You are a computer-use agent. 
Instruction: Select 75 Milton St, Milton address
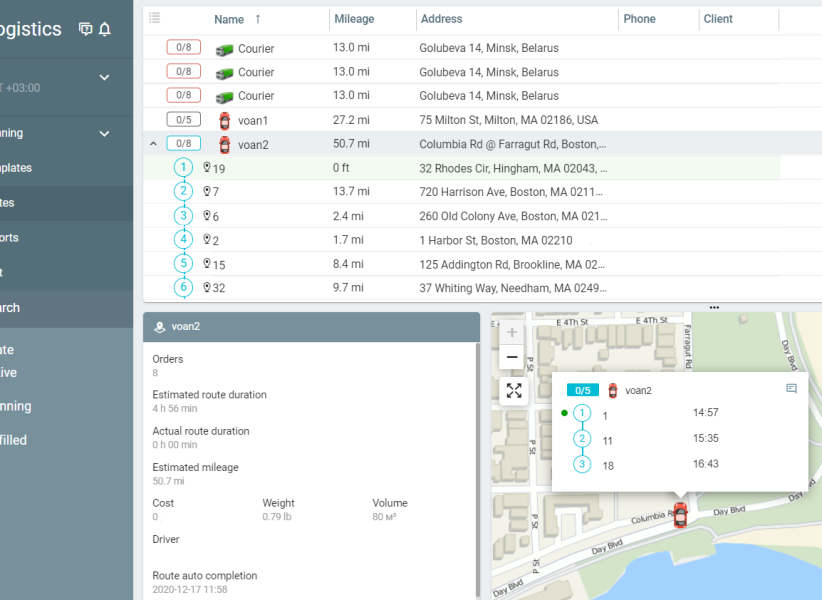(508, 120)
